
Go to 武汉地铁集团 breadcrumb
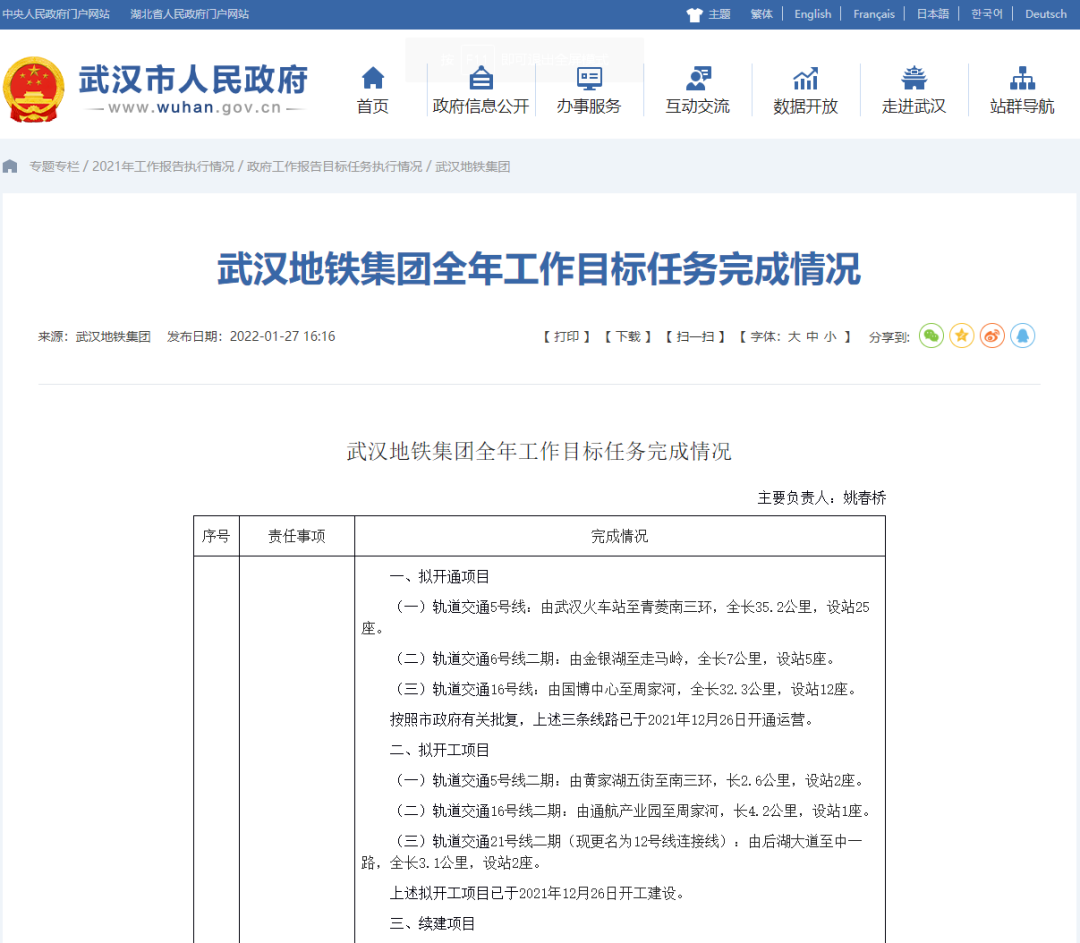click(x=472, y=167)
